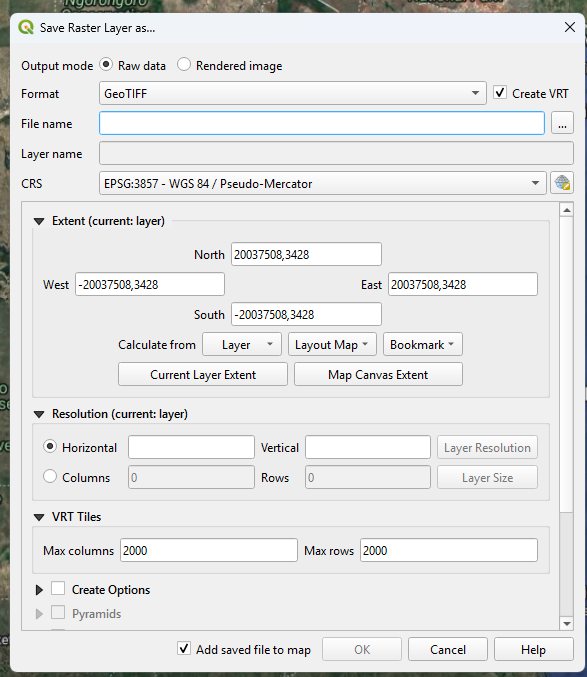Open the file browse ellipsis button
Viewport: 587px width, 677px height.
point(562,123)
